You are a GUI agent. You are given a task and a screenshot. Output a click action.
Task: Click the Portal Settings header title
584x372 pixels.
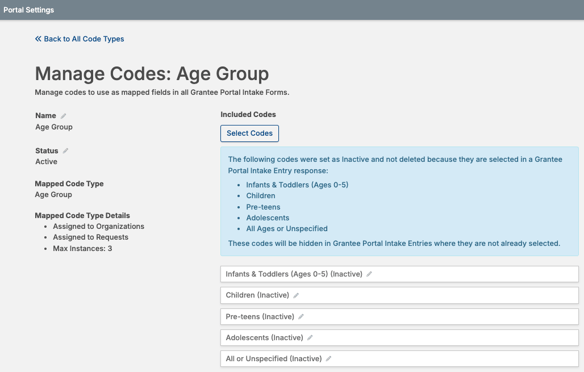coord(29,10)
